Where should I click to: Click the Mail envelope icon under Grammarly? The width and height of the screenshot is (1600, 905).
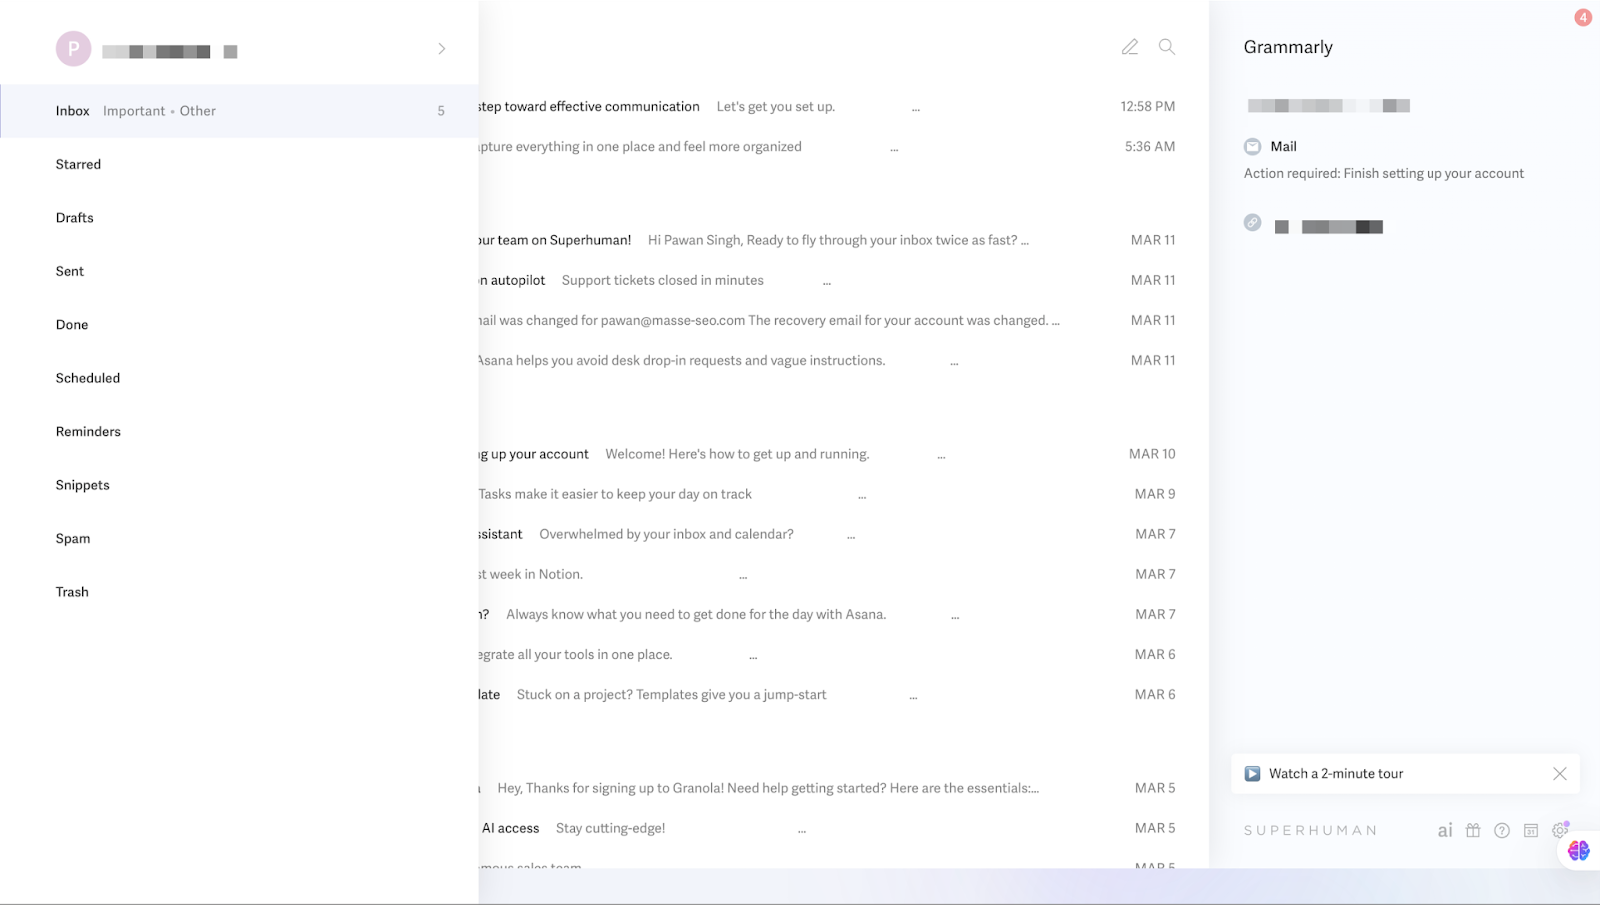1252,146
